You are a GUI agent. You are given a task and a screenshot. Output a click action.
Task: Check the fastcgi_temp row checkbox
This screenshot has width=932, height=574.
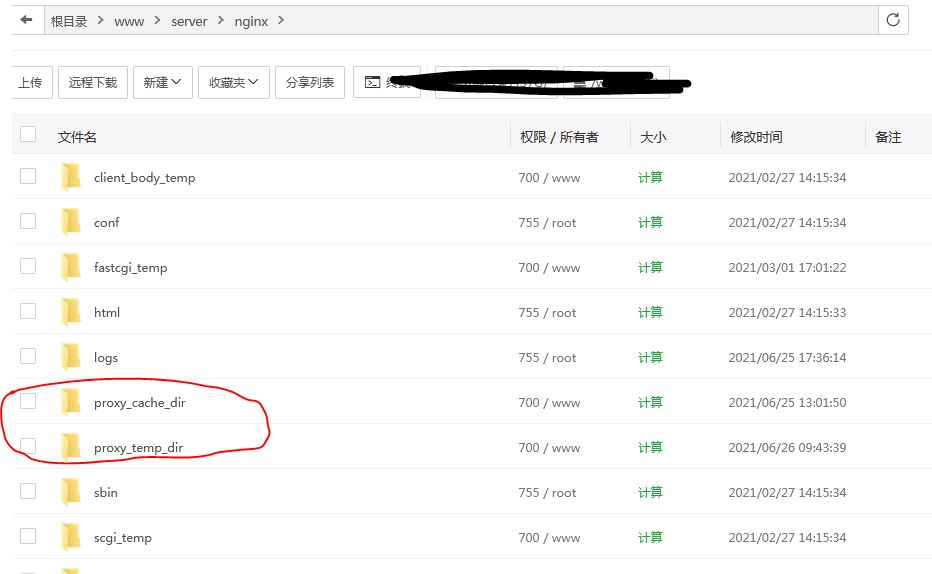[x=28, y=266]
